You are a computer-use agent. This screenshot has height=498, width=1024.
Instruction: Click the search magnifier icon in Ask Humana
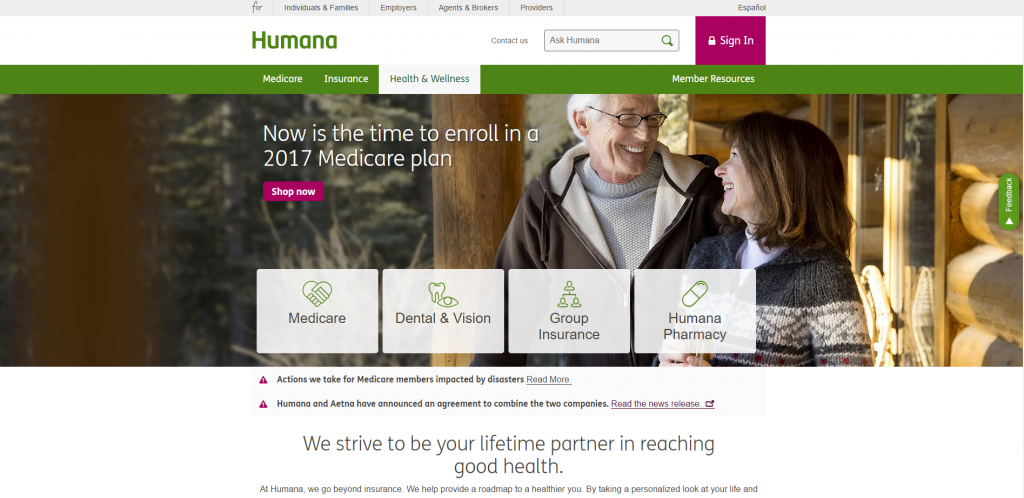[x=667, y=40]
